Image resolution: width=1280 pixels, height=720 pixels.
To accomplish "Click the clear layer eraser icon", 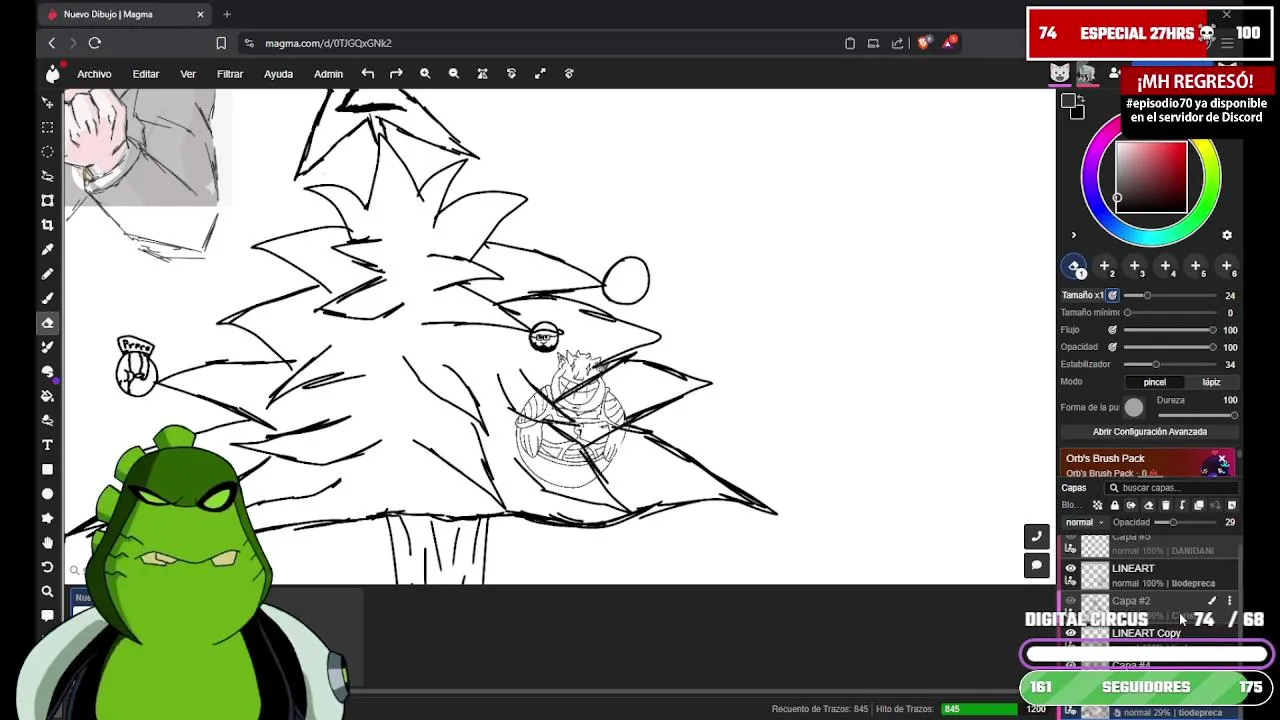I will coord(1148,505).
